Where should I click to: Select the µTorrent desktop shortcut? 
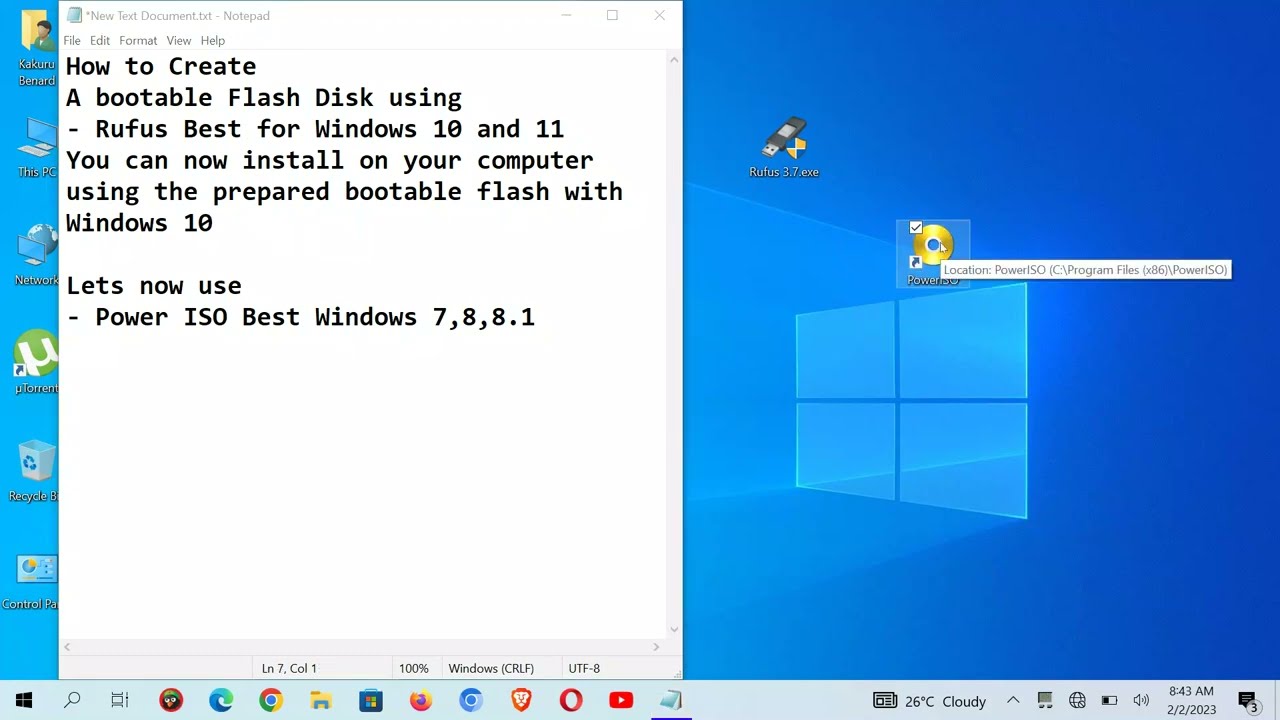(x=38, y=362)
